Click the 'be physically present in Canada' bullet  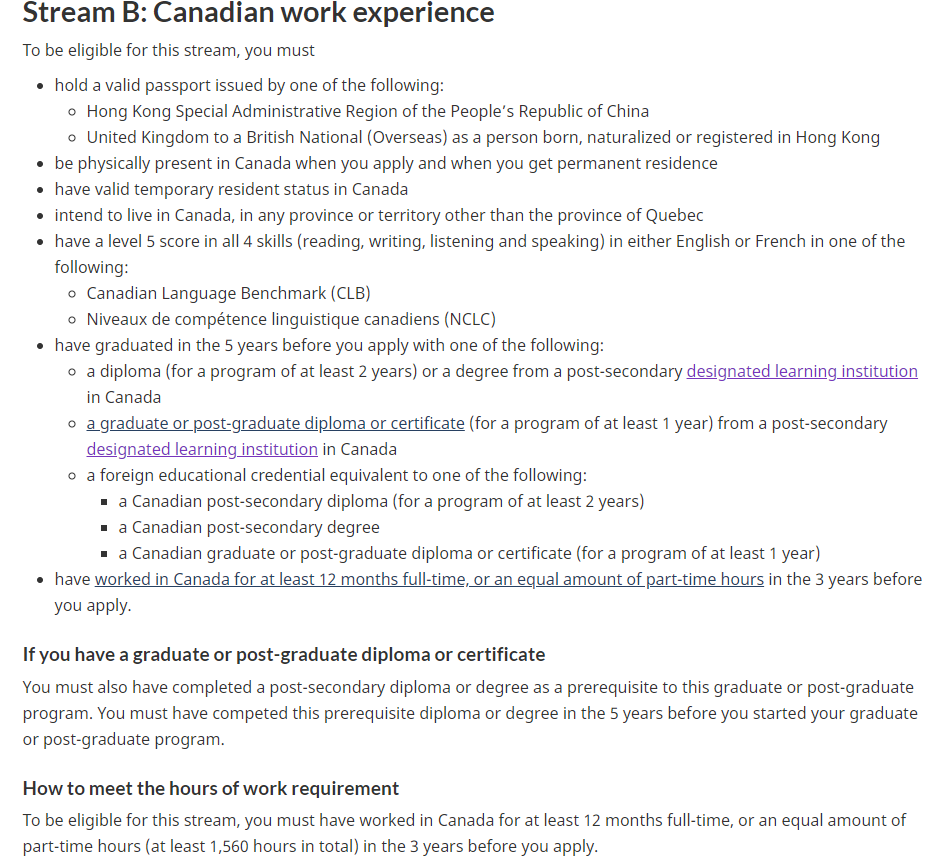tap(385, 163)
